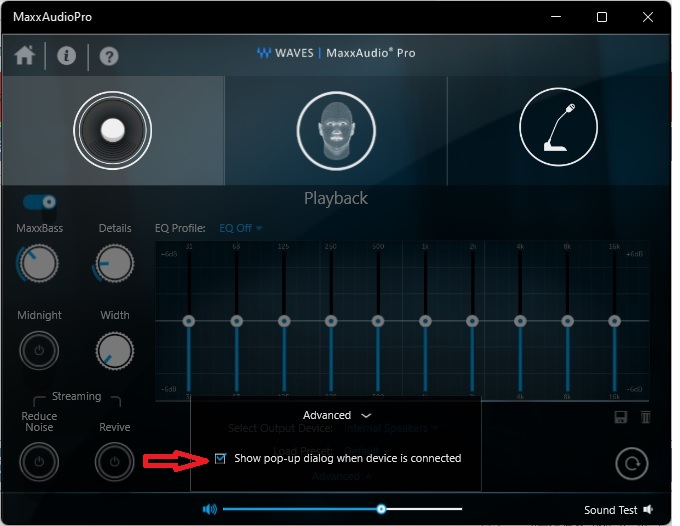Switch to the head-tracking face tab
Image resolution: width=680 pixels, height=526 pixels.
tap(336, 129)
